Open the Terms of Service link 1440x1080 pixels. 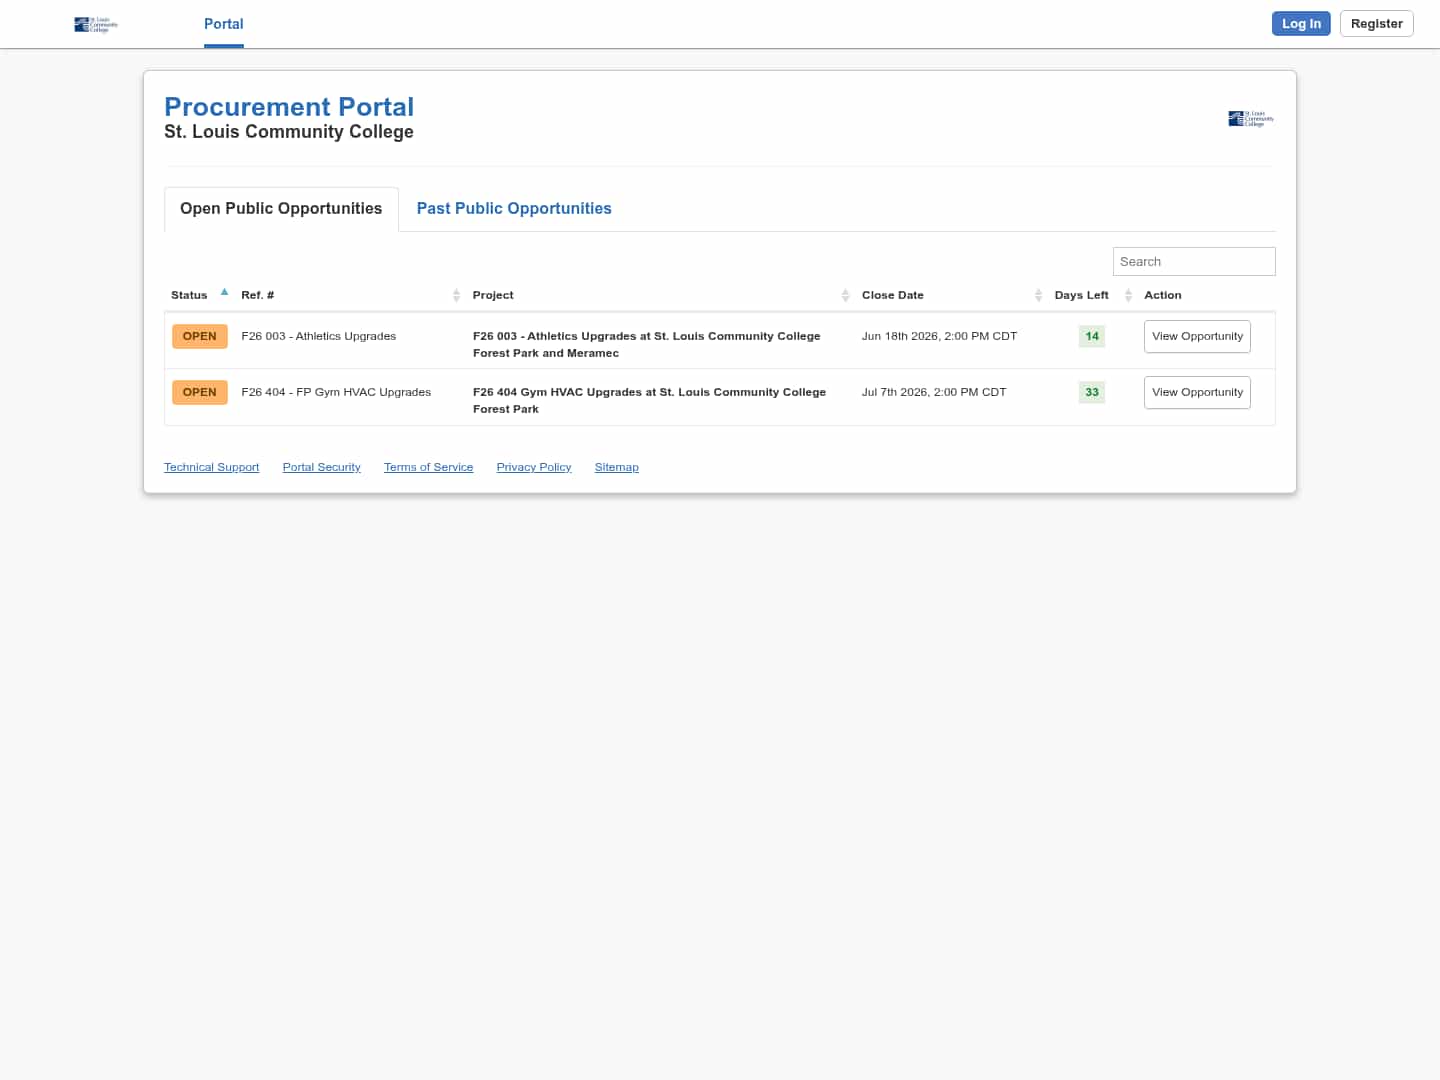tap(428, 467)
